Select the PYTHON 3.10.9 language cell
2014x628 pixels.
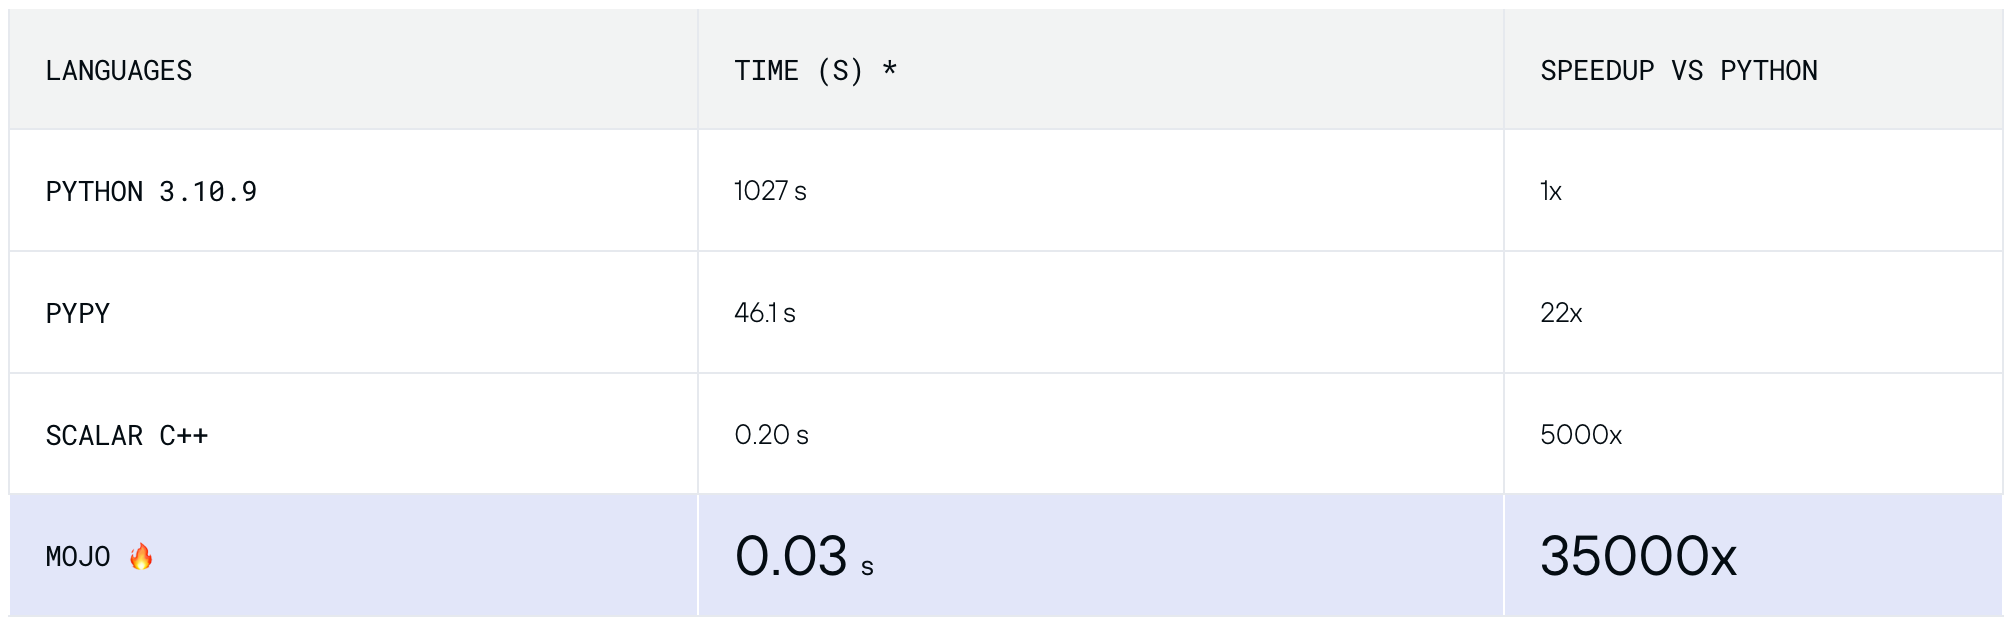(151, 191)
